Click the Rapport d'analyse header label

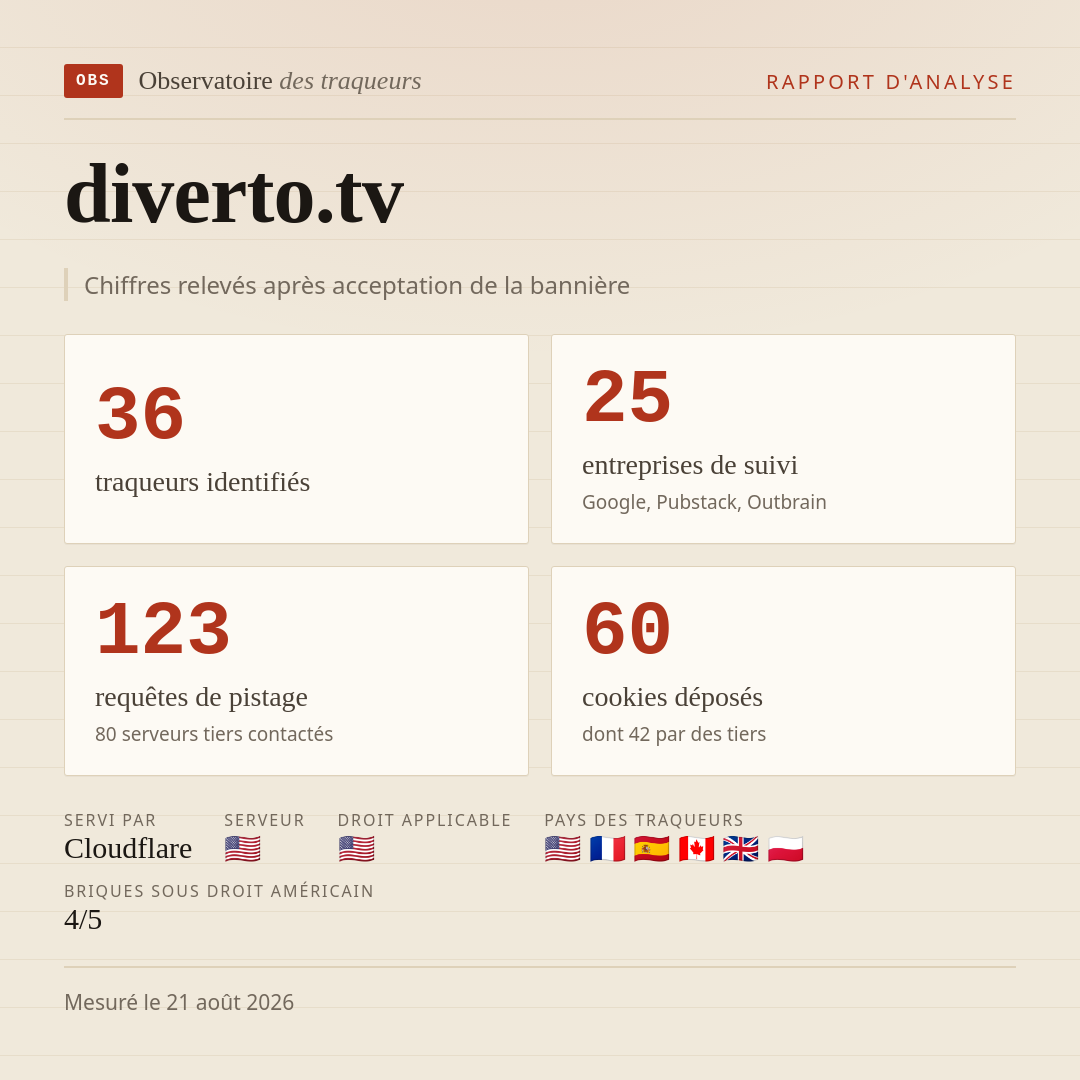pyautogui.click(x=891, y=82)
